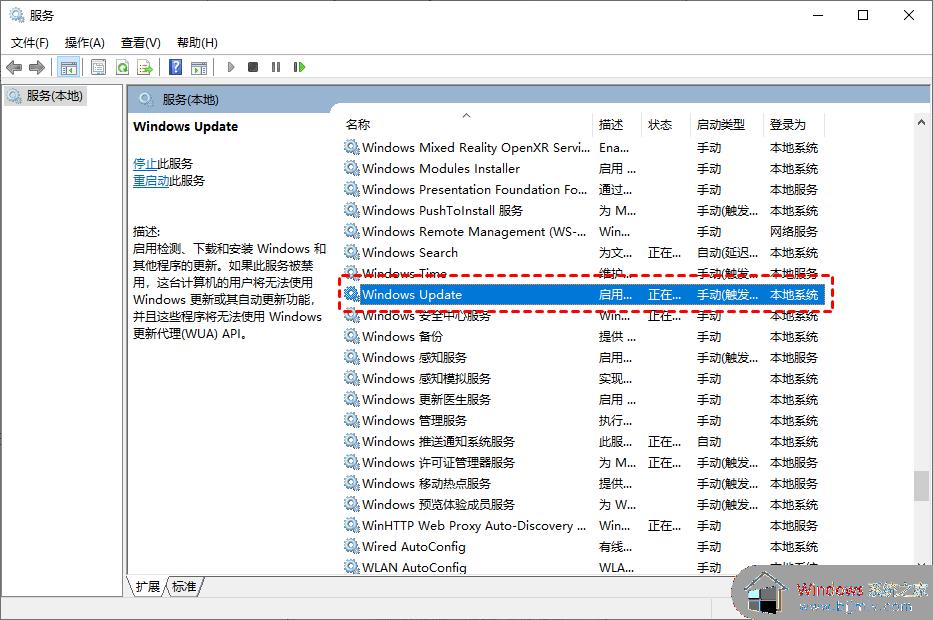This screenshot has width=933, height=620.
Task: Click 自动 startup type of Windows 推送通知系统服务
Action: tap(709, 441)
